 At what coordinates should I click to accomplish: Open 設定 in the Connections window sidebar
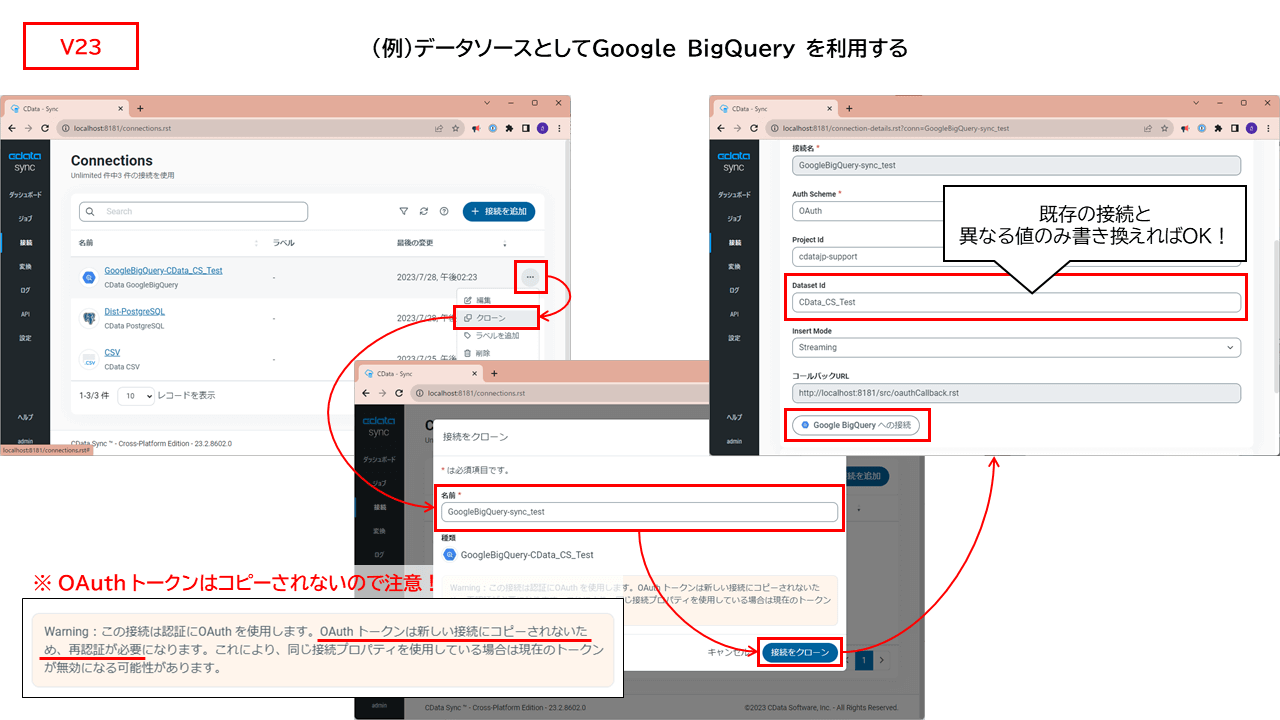[x=24, y=338]
